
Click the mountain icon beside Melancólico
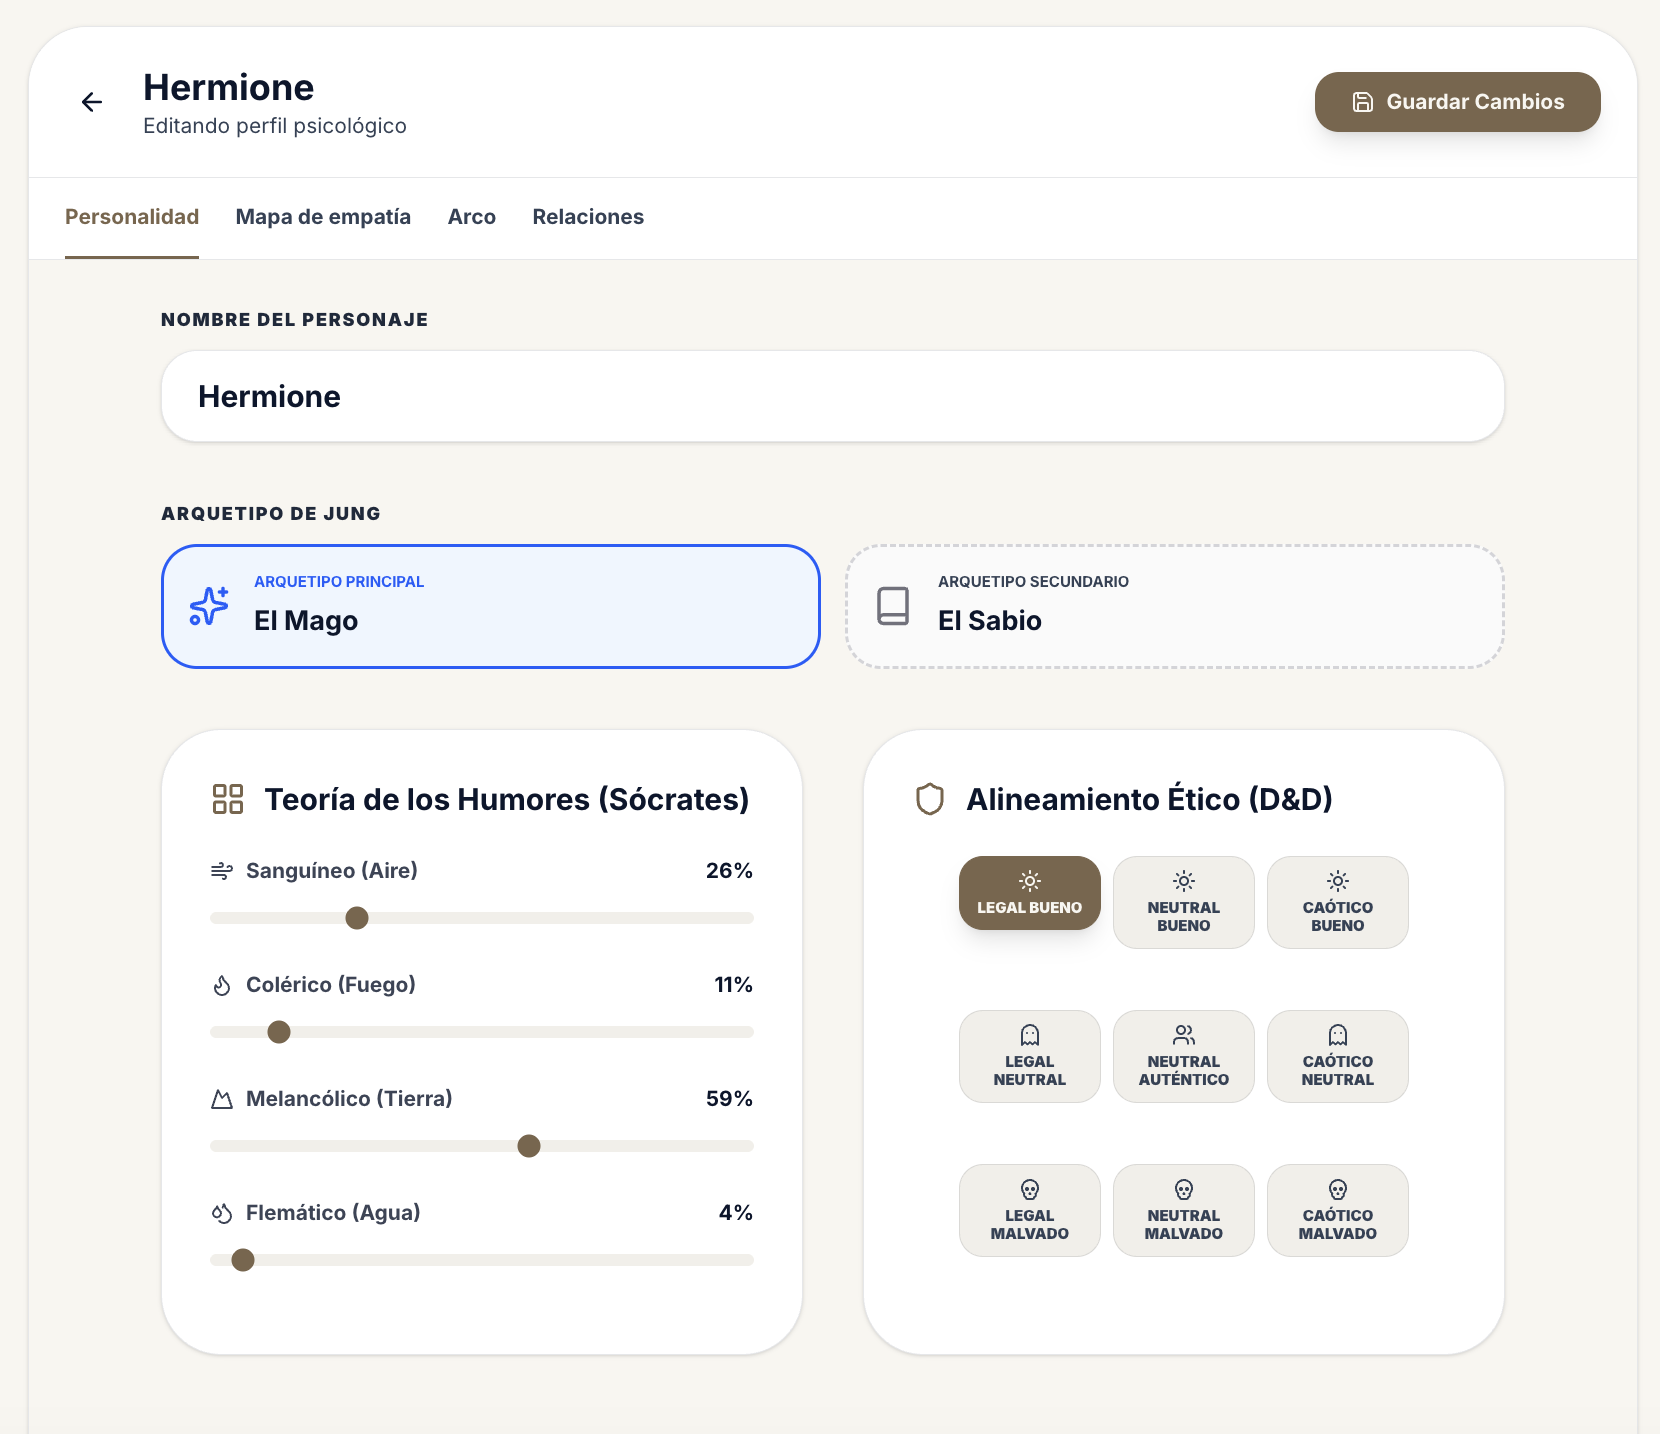[x=222, y=1098]
